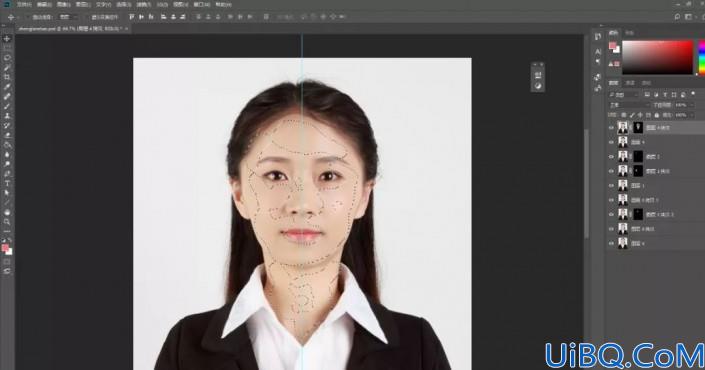Select the Dodge tool

click(x=7, y=164)
